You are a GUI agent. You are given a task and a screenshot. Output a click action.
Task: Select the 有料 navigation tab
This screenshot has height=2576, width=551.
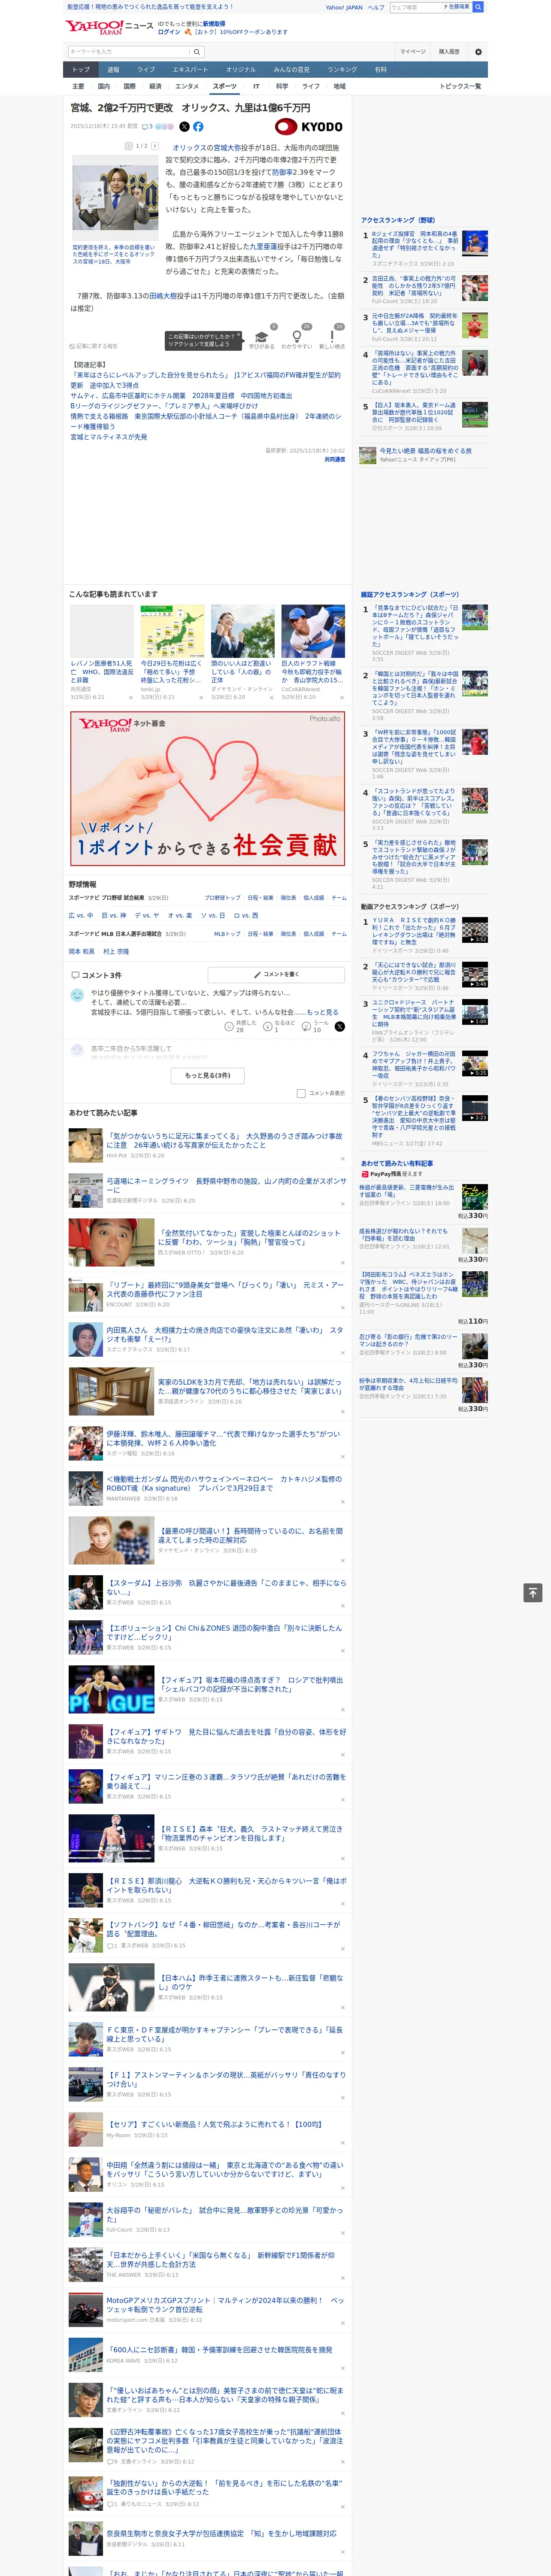click(381, 70)
